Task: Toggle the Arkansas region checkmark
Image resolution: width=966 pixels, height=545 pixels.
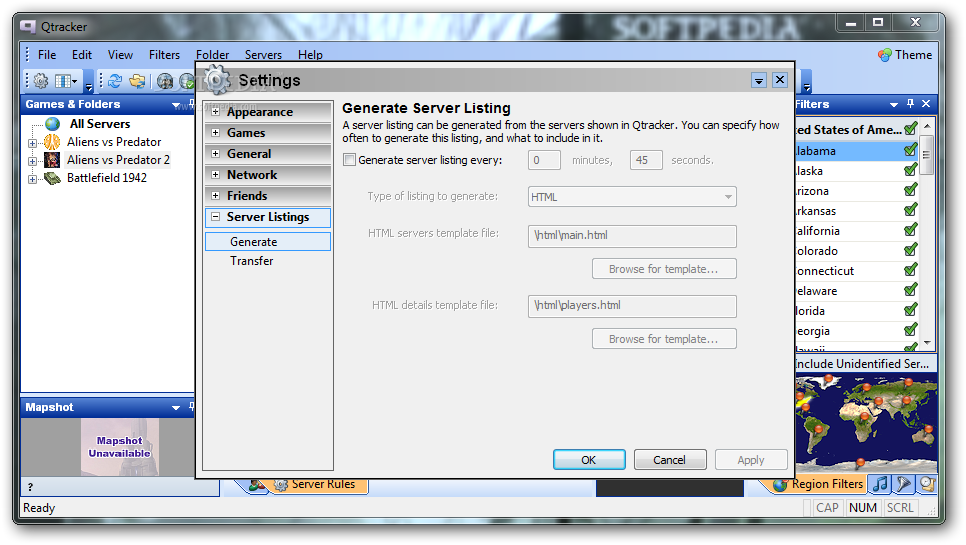Action: tap(911, 210)
